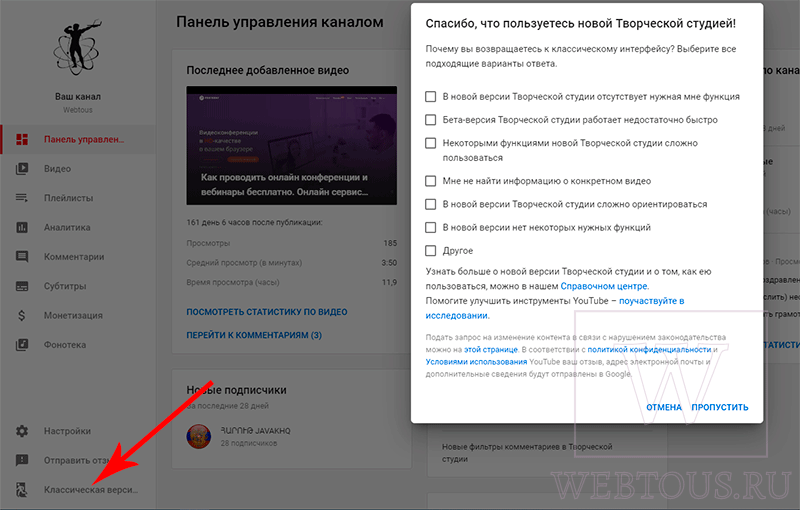This screenshot has height=510, width=800.
Task: Check 'отсутствует нужная мне функция' option
Action: (431, 96)
